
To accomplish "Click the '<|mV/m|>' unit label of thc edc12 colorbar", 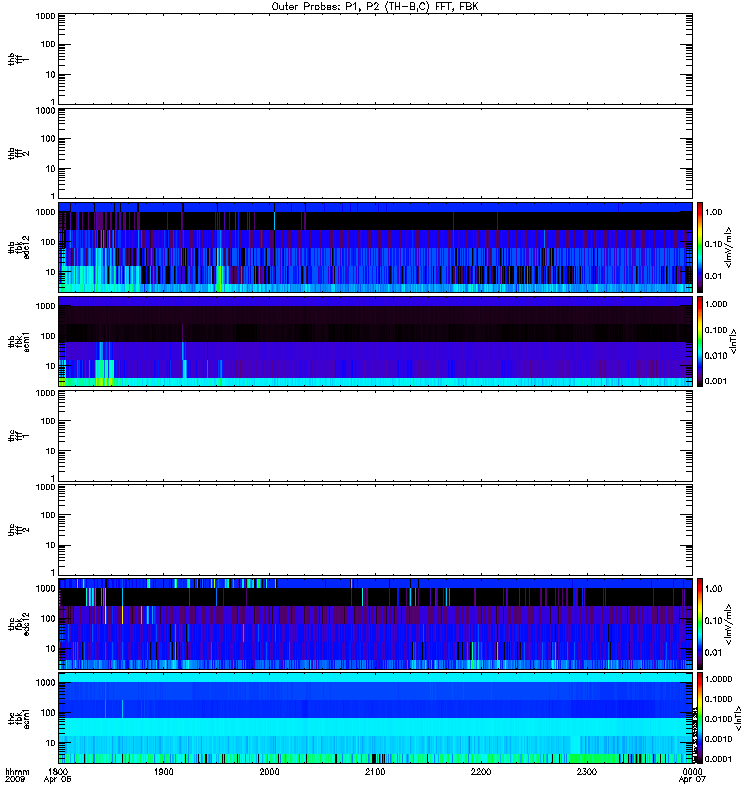I will [x=729, y=623].
